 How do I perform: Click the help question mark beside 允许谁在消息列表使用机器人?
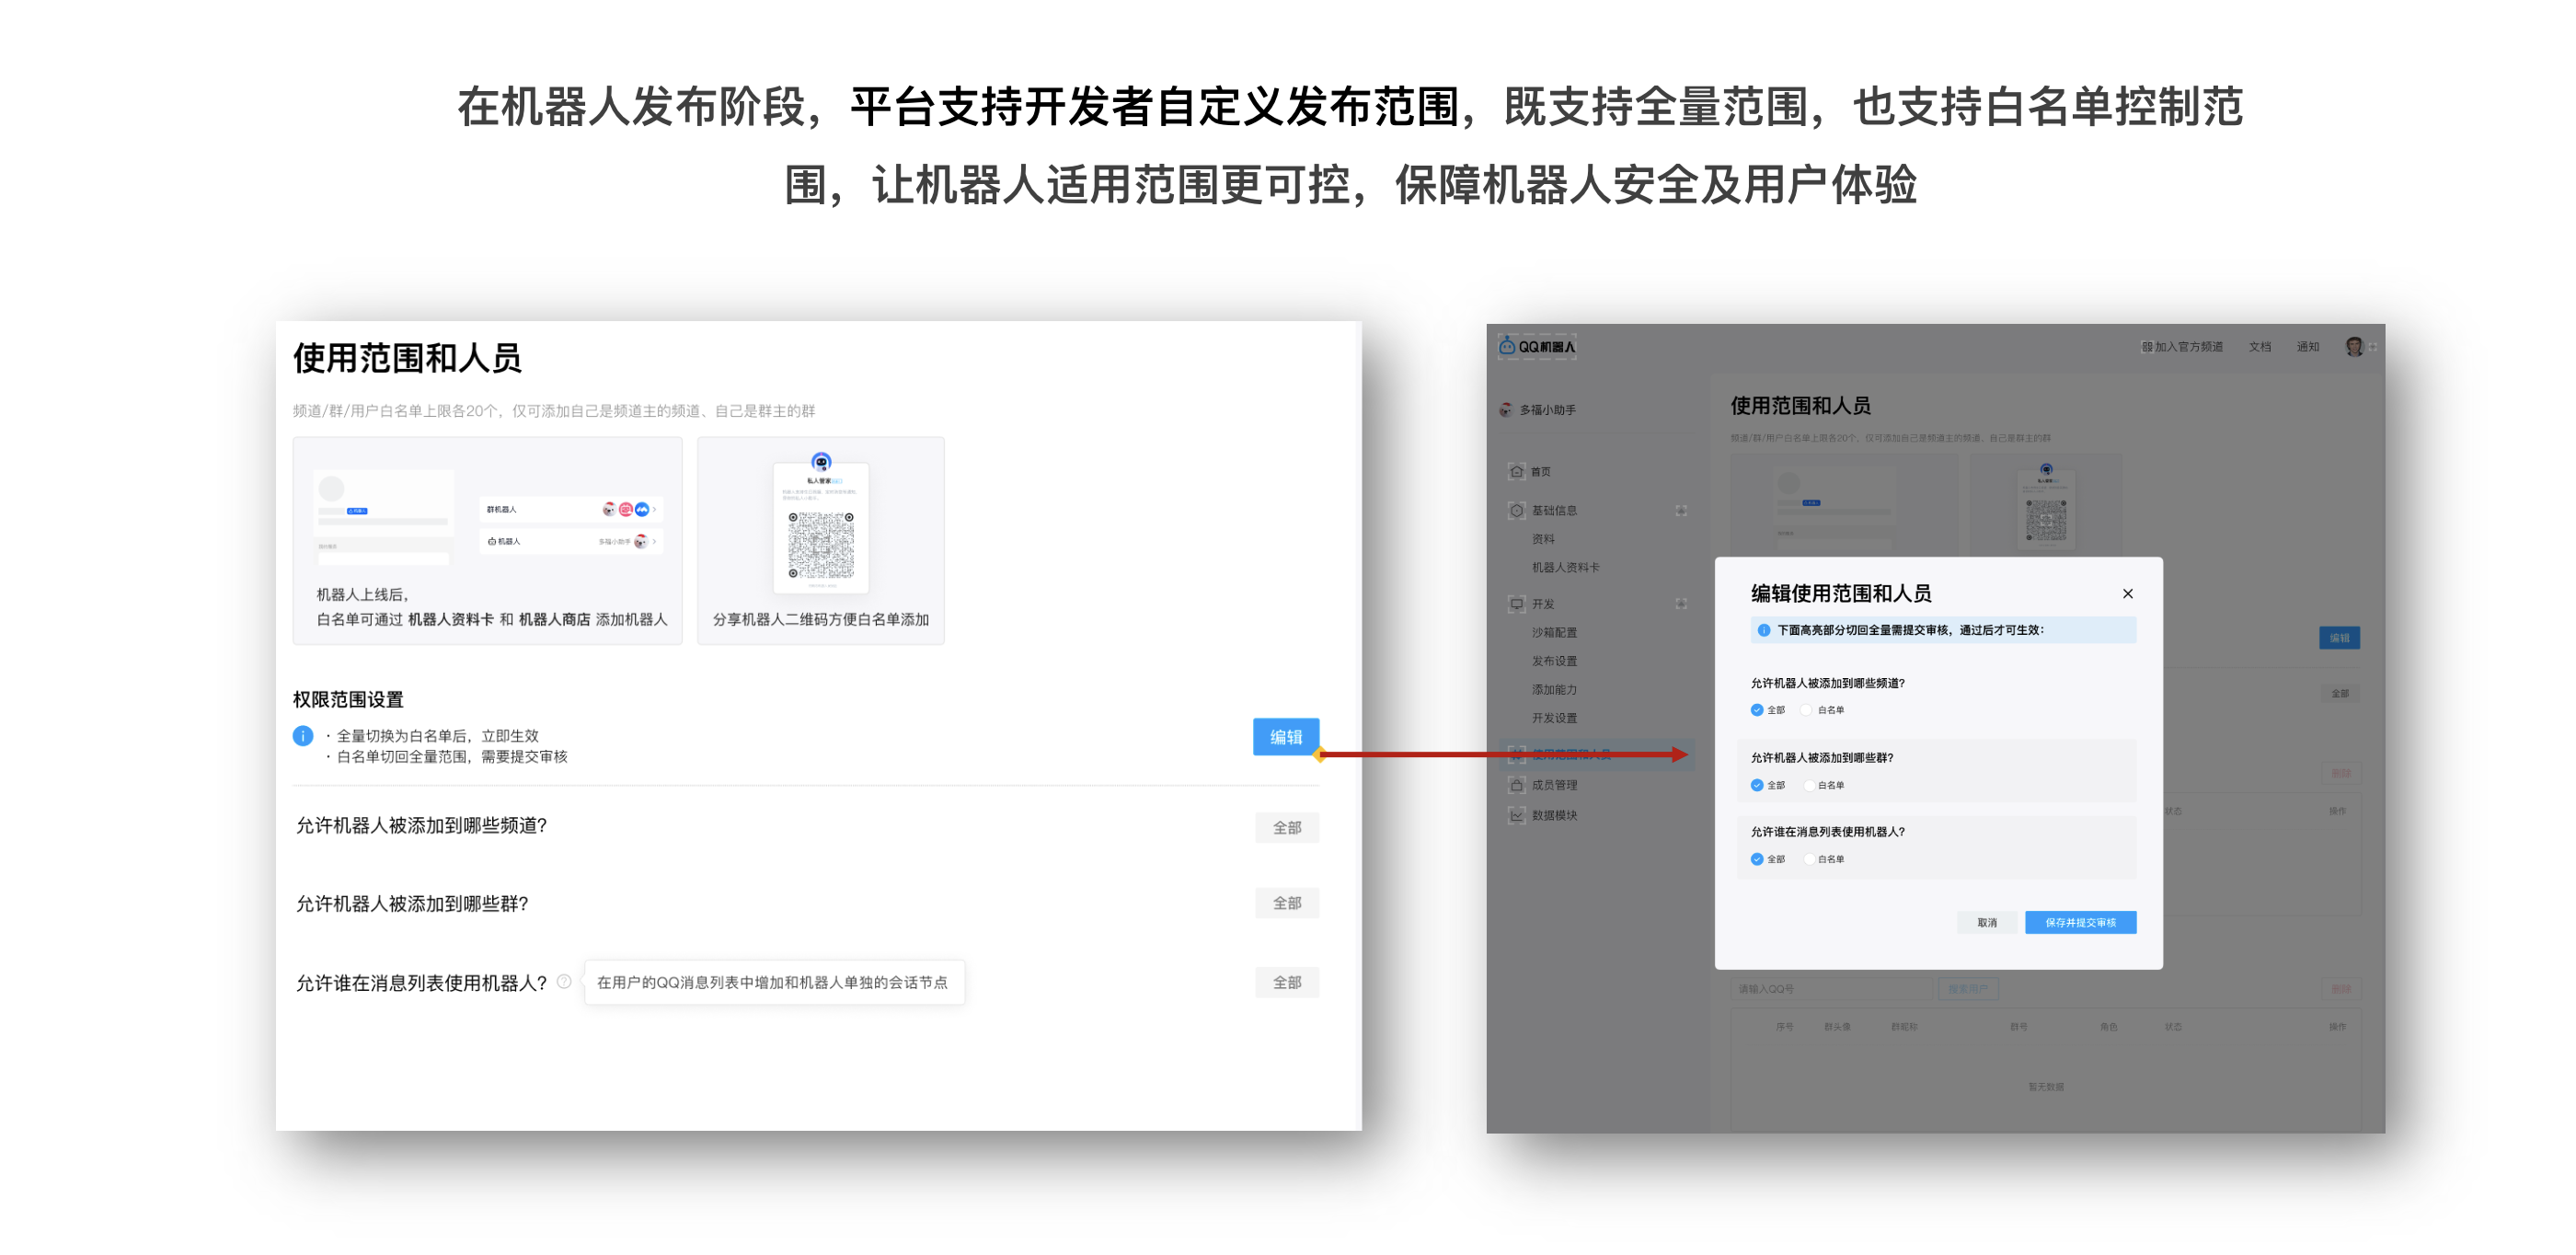[x=565, y=982]
